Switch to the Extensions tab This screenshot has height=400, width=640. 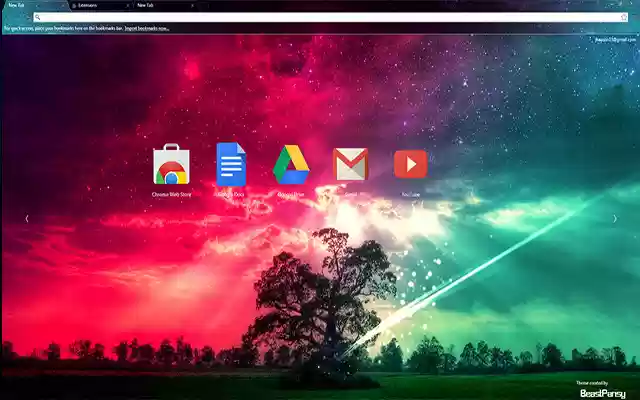tap(100, 5)
